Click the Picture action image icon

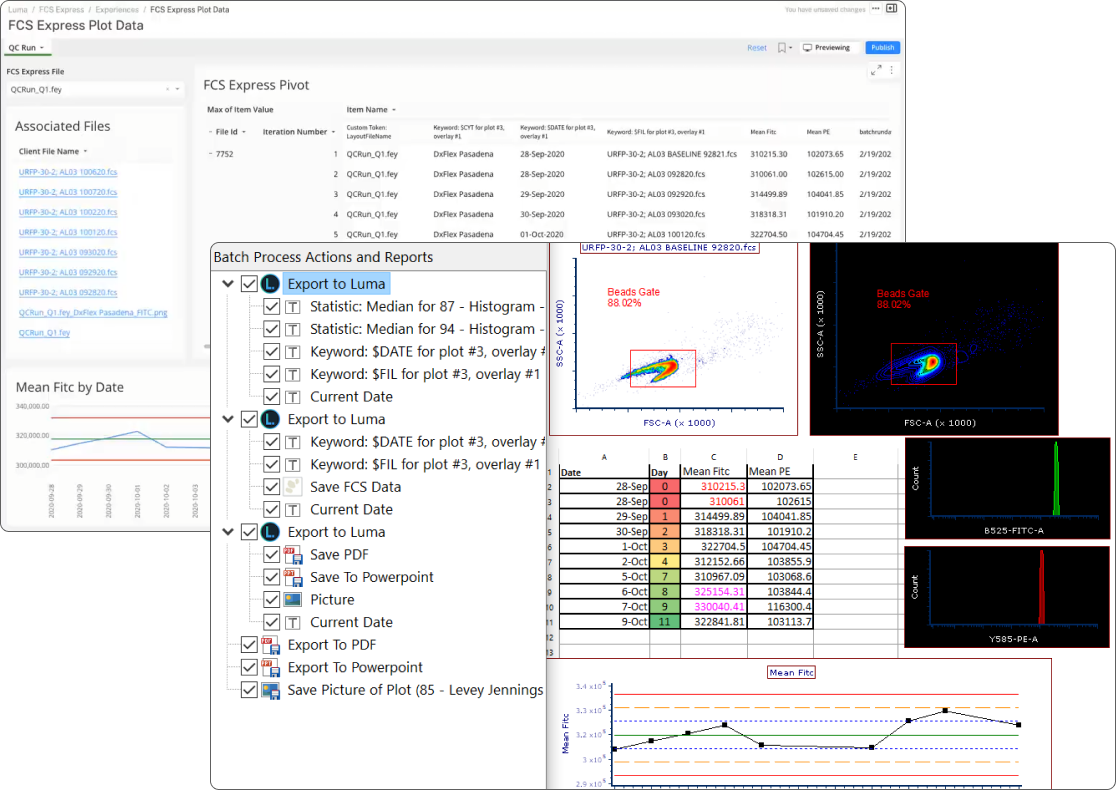click(293, 600)
